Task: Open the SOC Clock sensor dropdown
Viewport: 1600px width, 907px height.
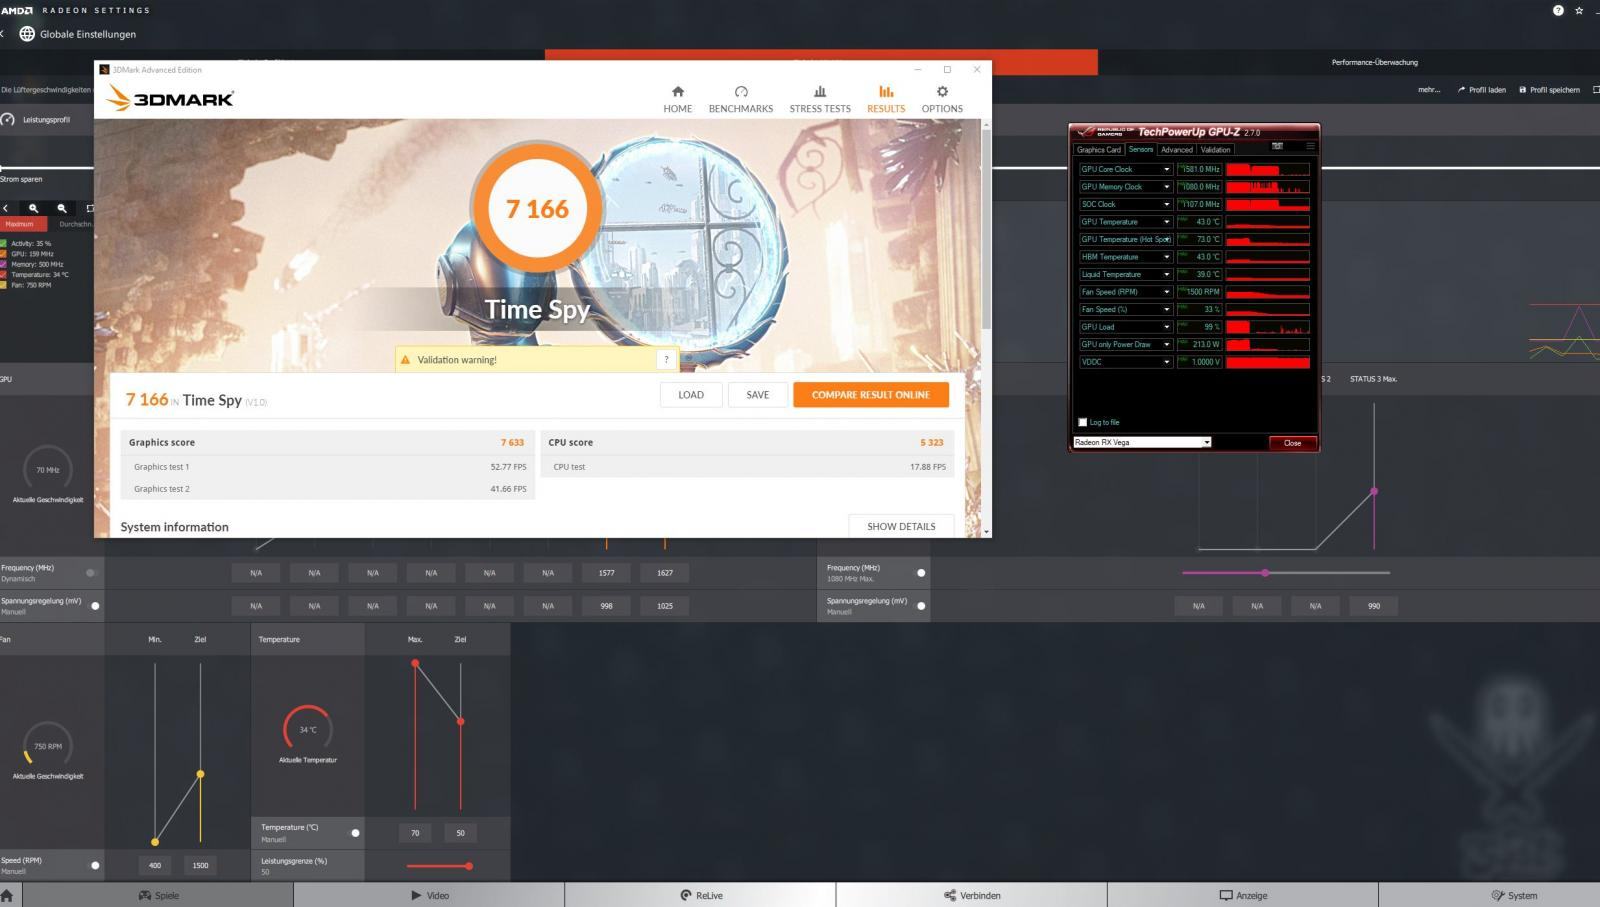Action: pos(1166,204)
